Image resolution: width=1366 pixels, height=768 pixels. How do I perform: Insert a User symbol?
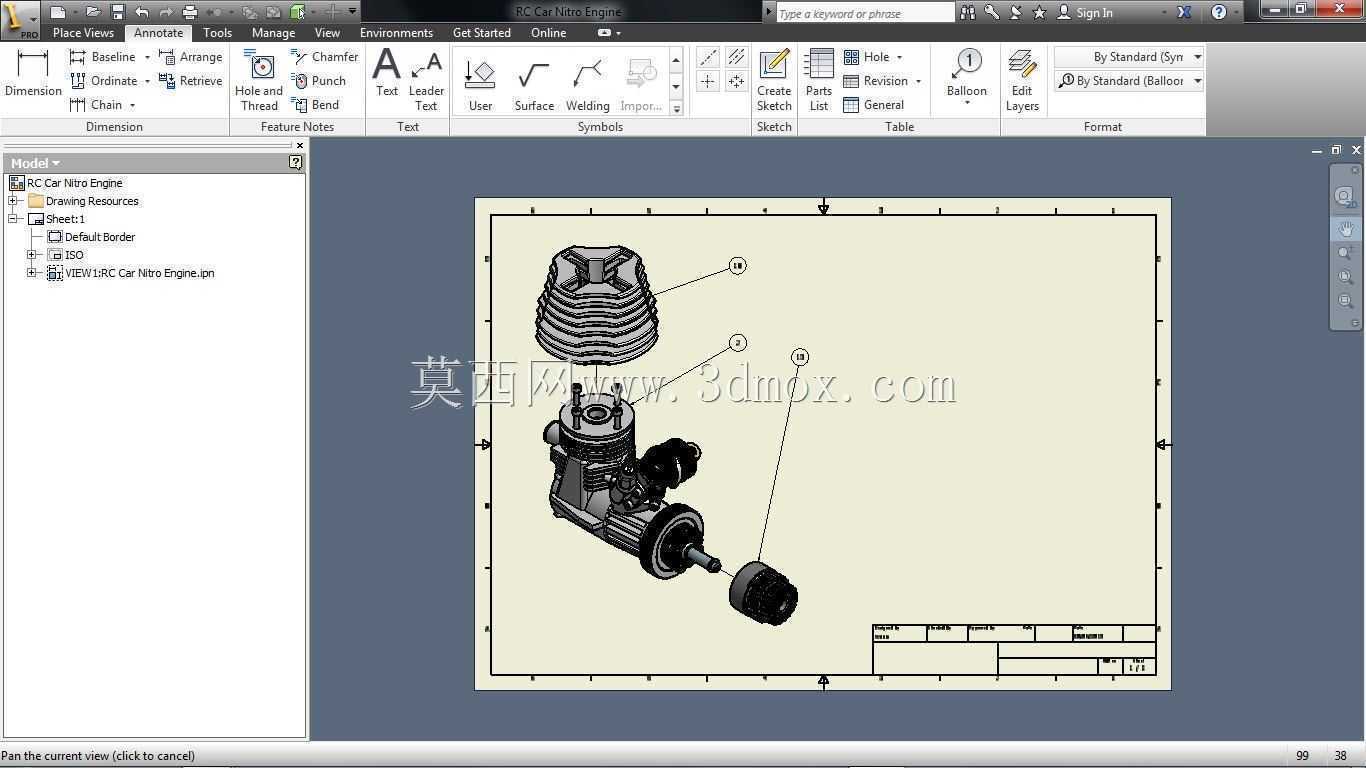[x=481, y=85]
